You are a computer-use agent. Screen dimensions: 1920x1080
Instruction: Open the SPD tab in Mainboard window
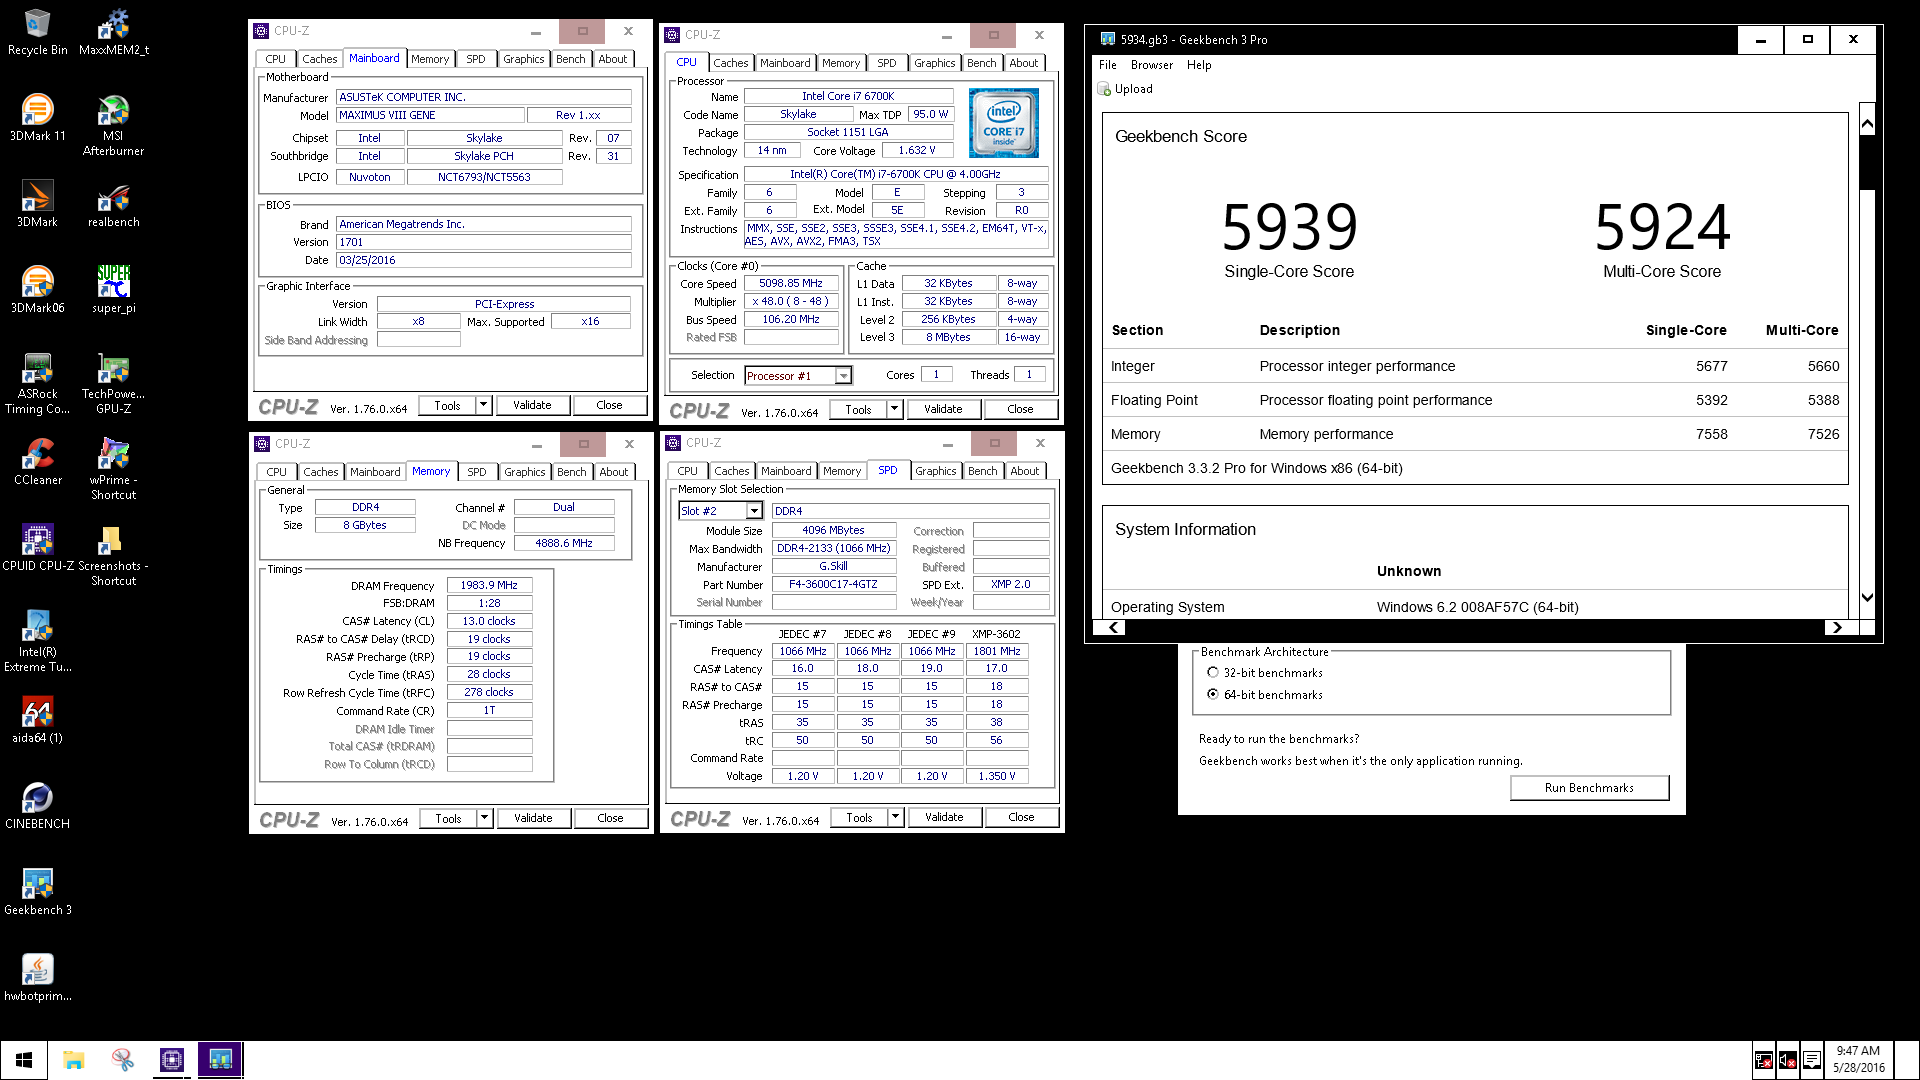pyautogui.click(x=476, y=59)
